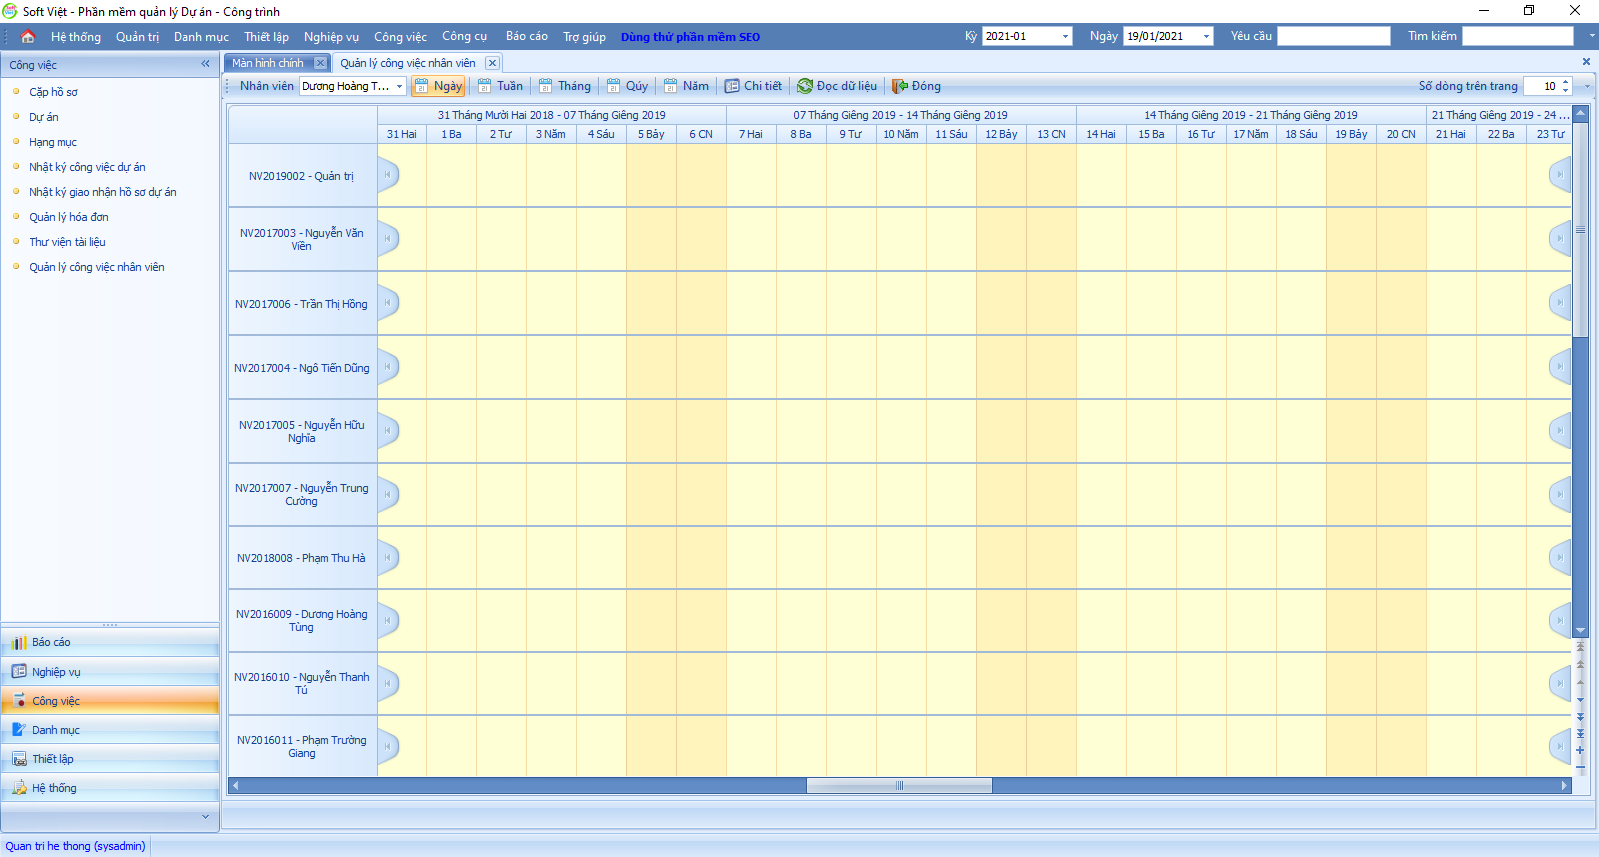
Task: Select the Tháng month view icon
Action: [x=546, y=86]
